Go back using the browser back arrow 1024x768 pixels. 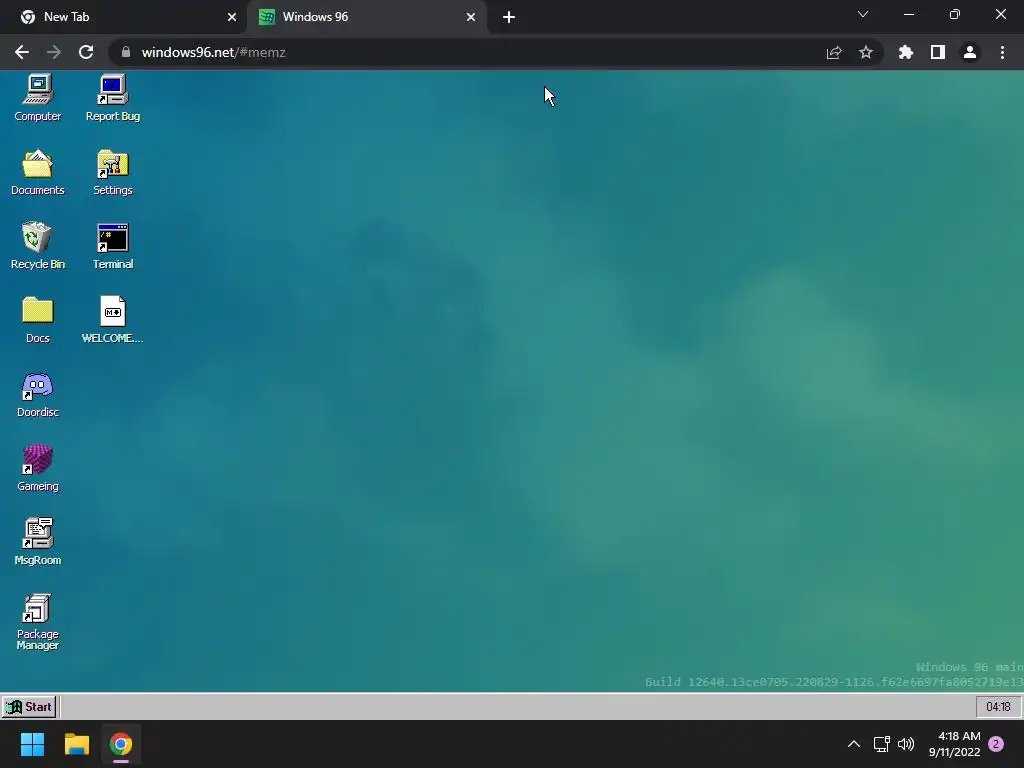pyautogui.click(x=22, y=52)
